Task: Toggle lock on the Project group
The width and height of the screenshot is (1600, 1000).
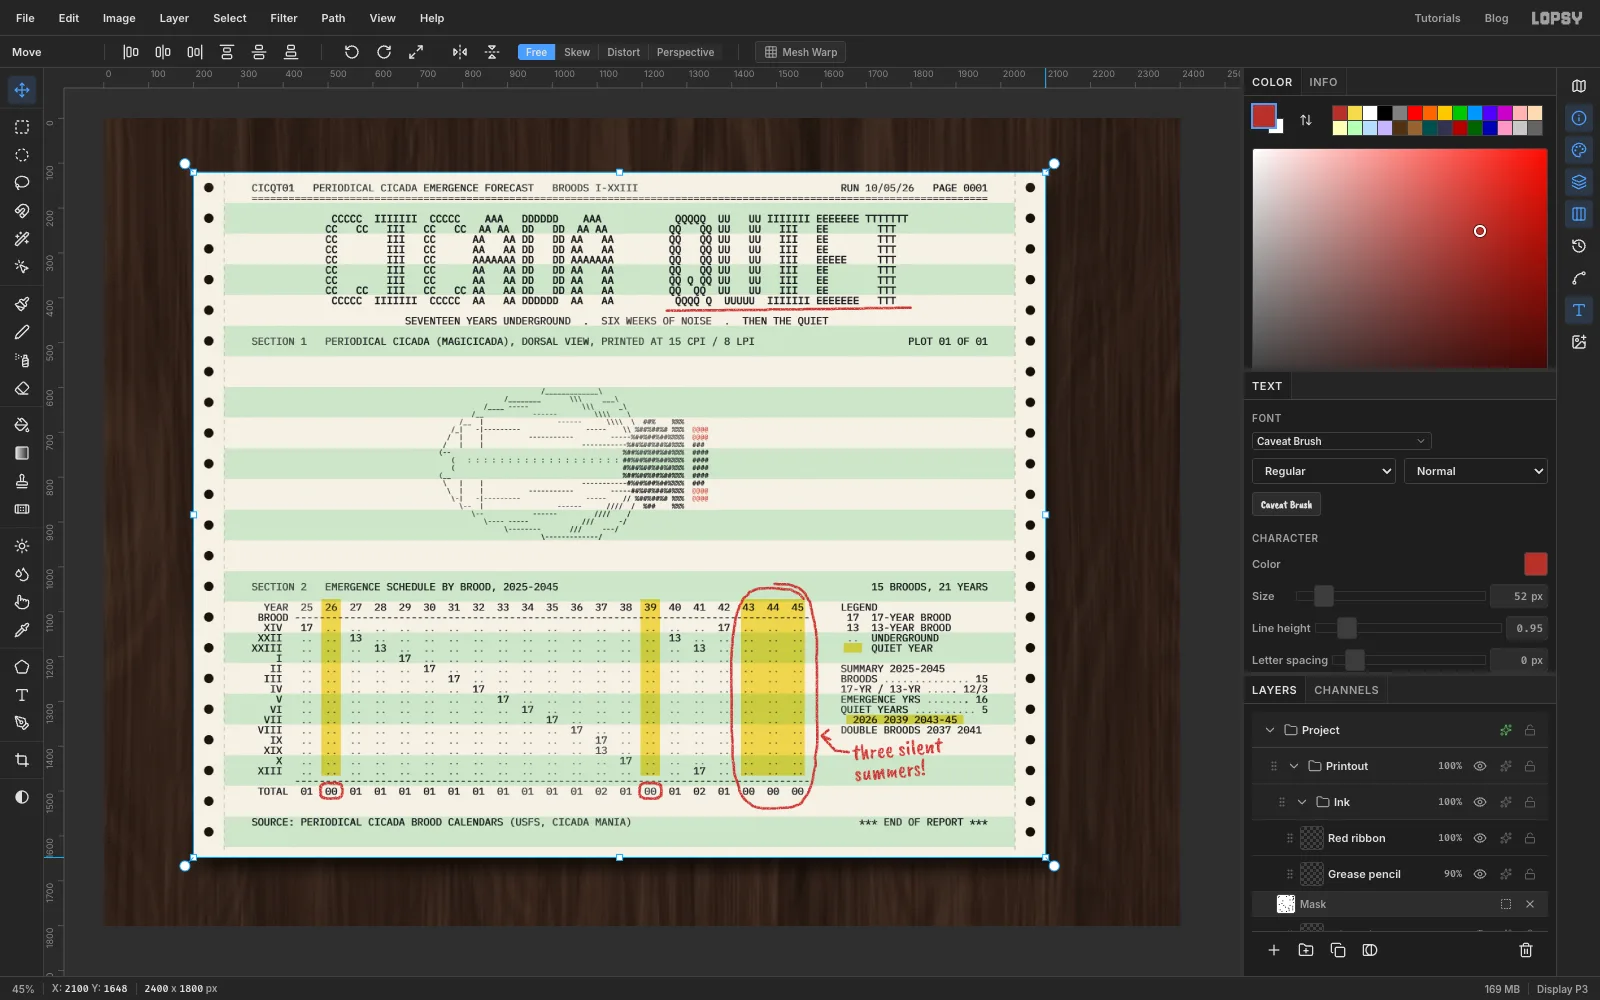Action: pyautogui.click(x=1530, y=730)
